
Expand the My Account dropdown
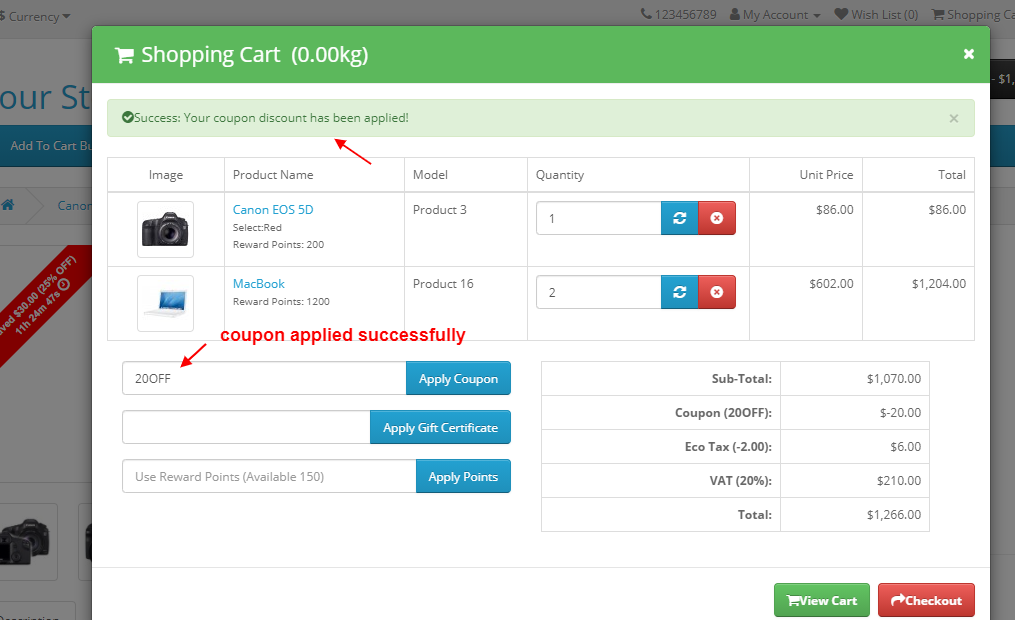775,15
